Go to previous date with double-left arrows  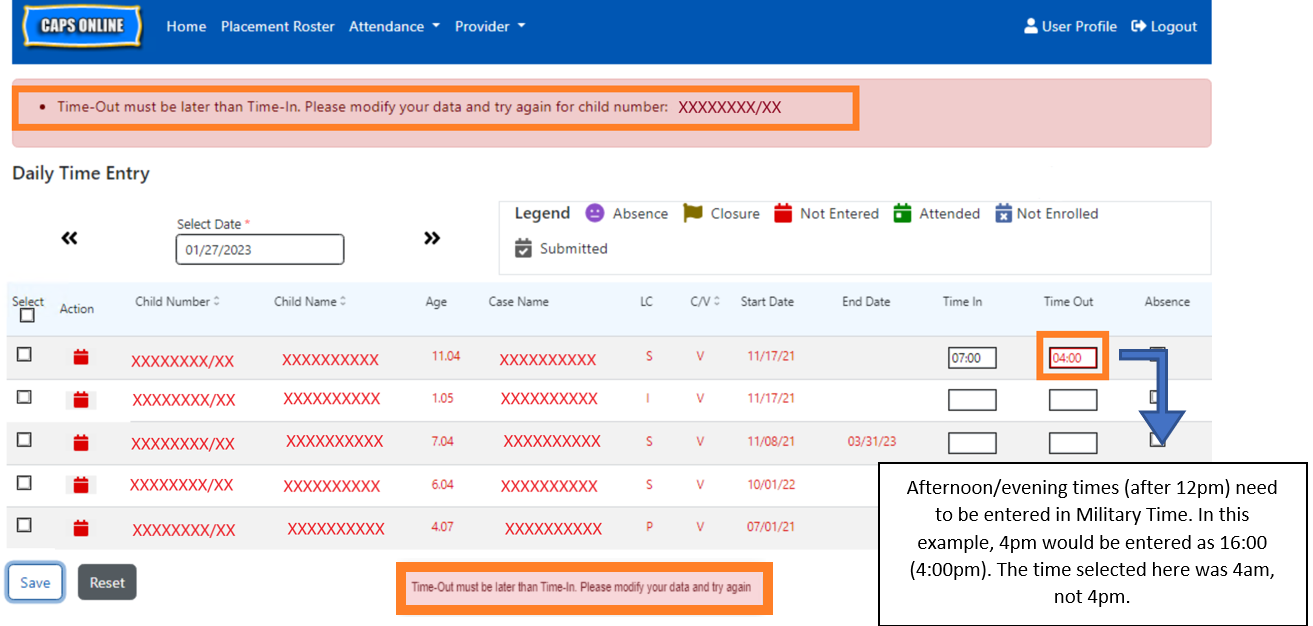pyautogui.click(x=69, y=238)
